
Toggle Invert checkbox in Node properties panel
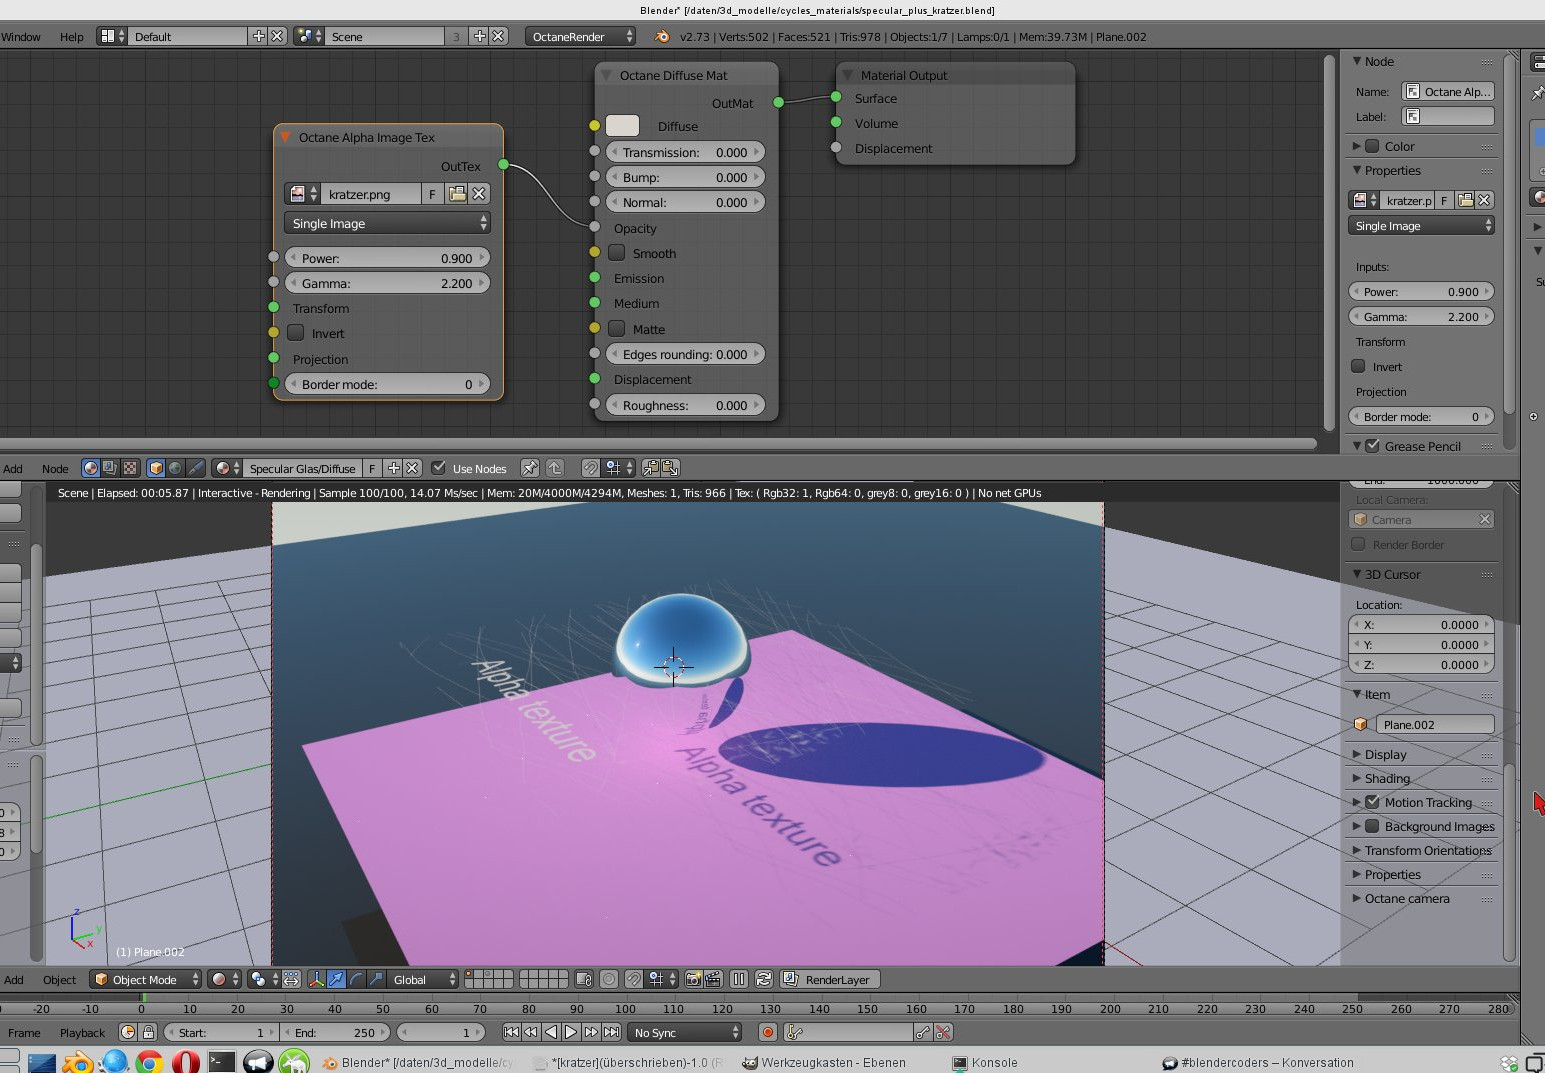pos(1358,366)
